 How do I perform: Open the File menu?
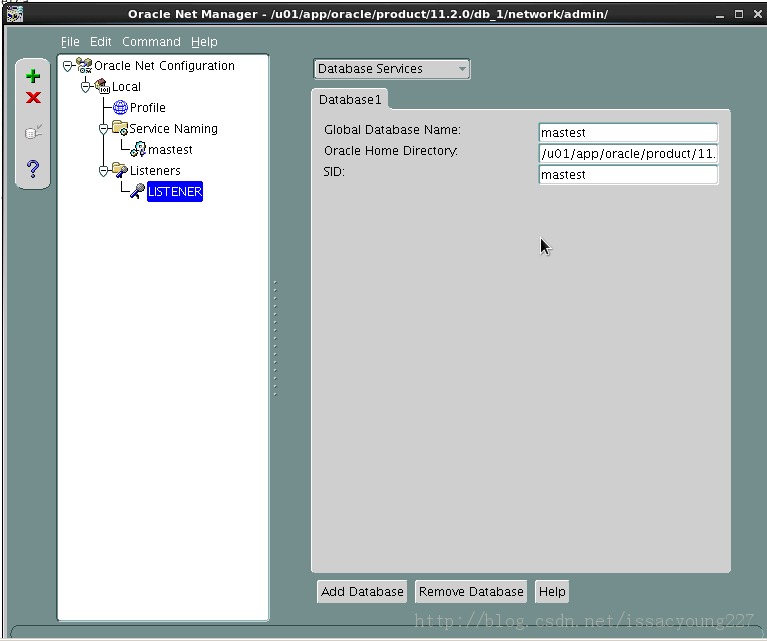pos(70,42)
